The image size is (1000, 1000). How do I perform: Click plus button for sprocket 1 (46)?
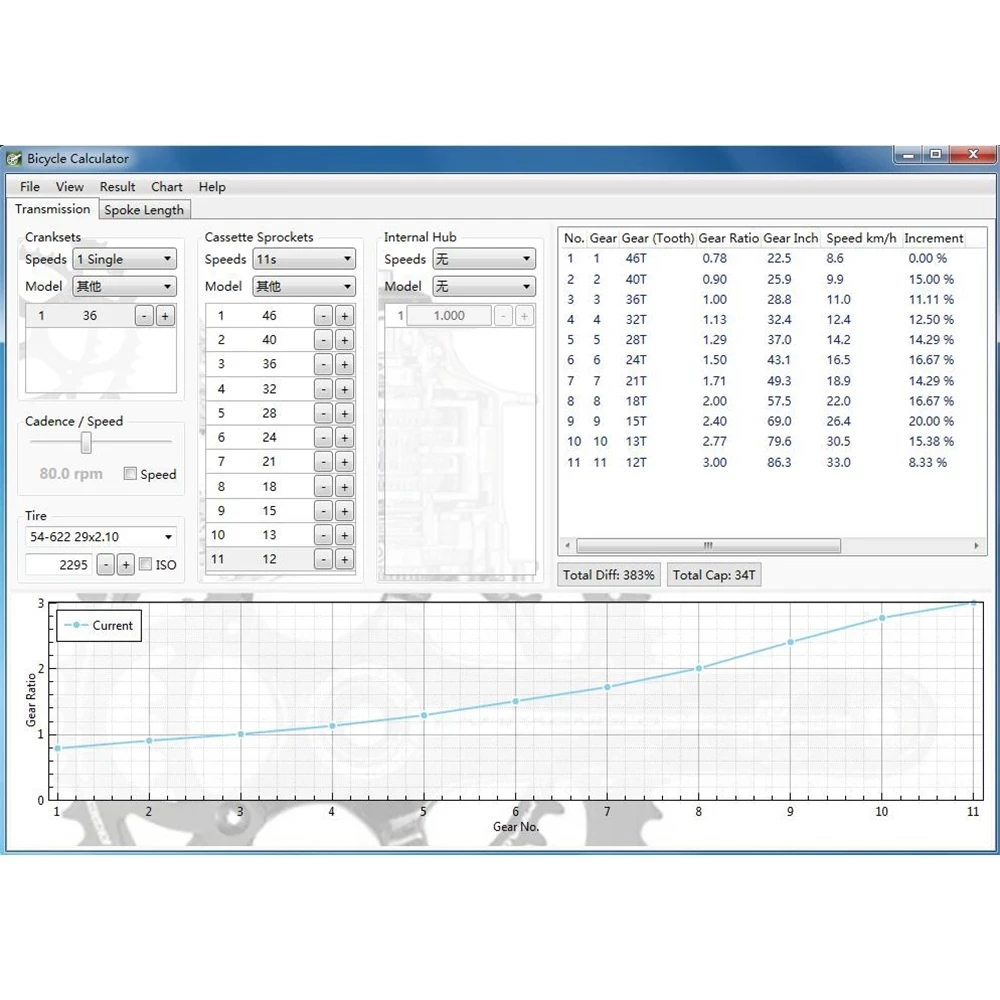point(344,316)
